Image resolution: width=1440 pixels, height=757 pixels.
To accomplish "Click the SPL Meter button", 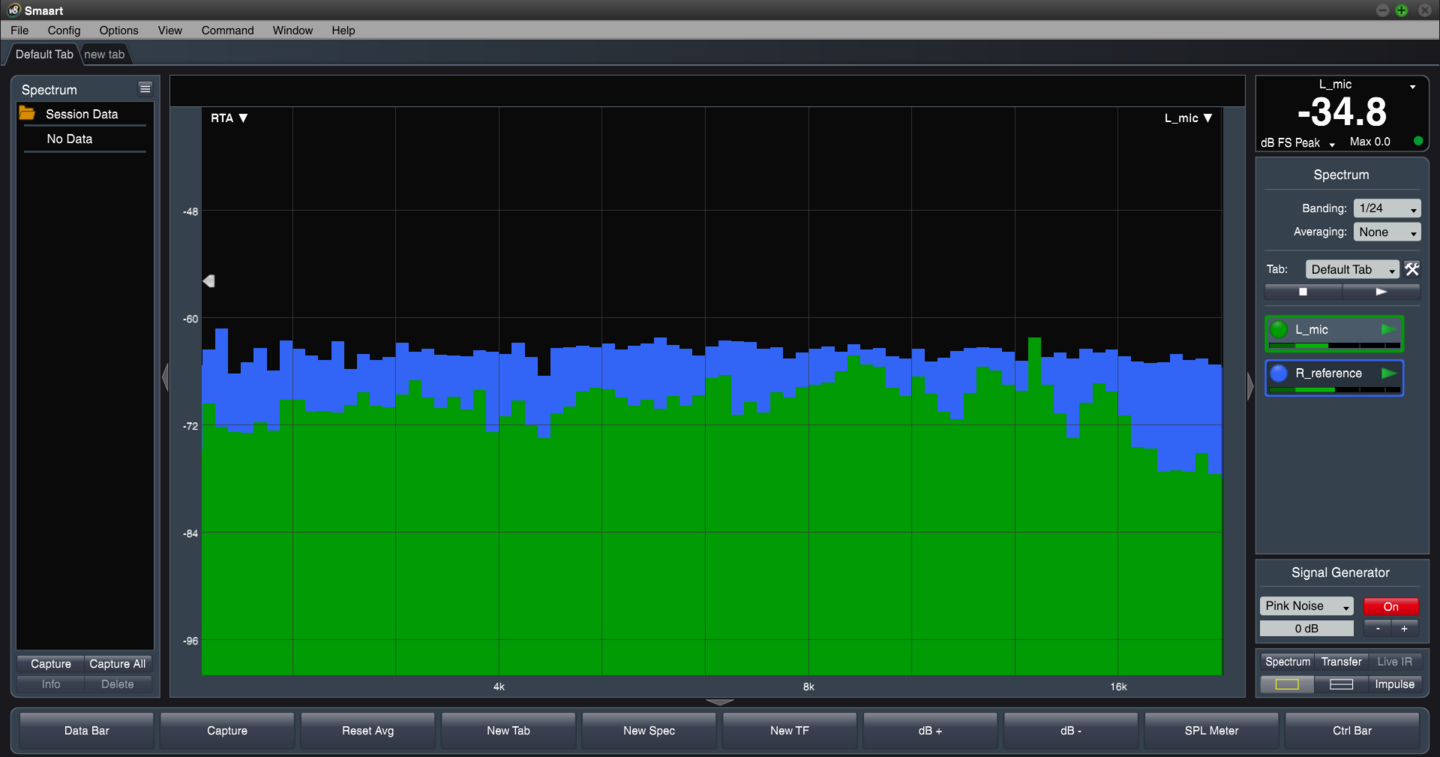I will (x=1211, y=731).
